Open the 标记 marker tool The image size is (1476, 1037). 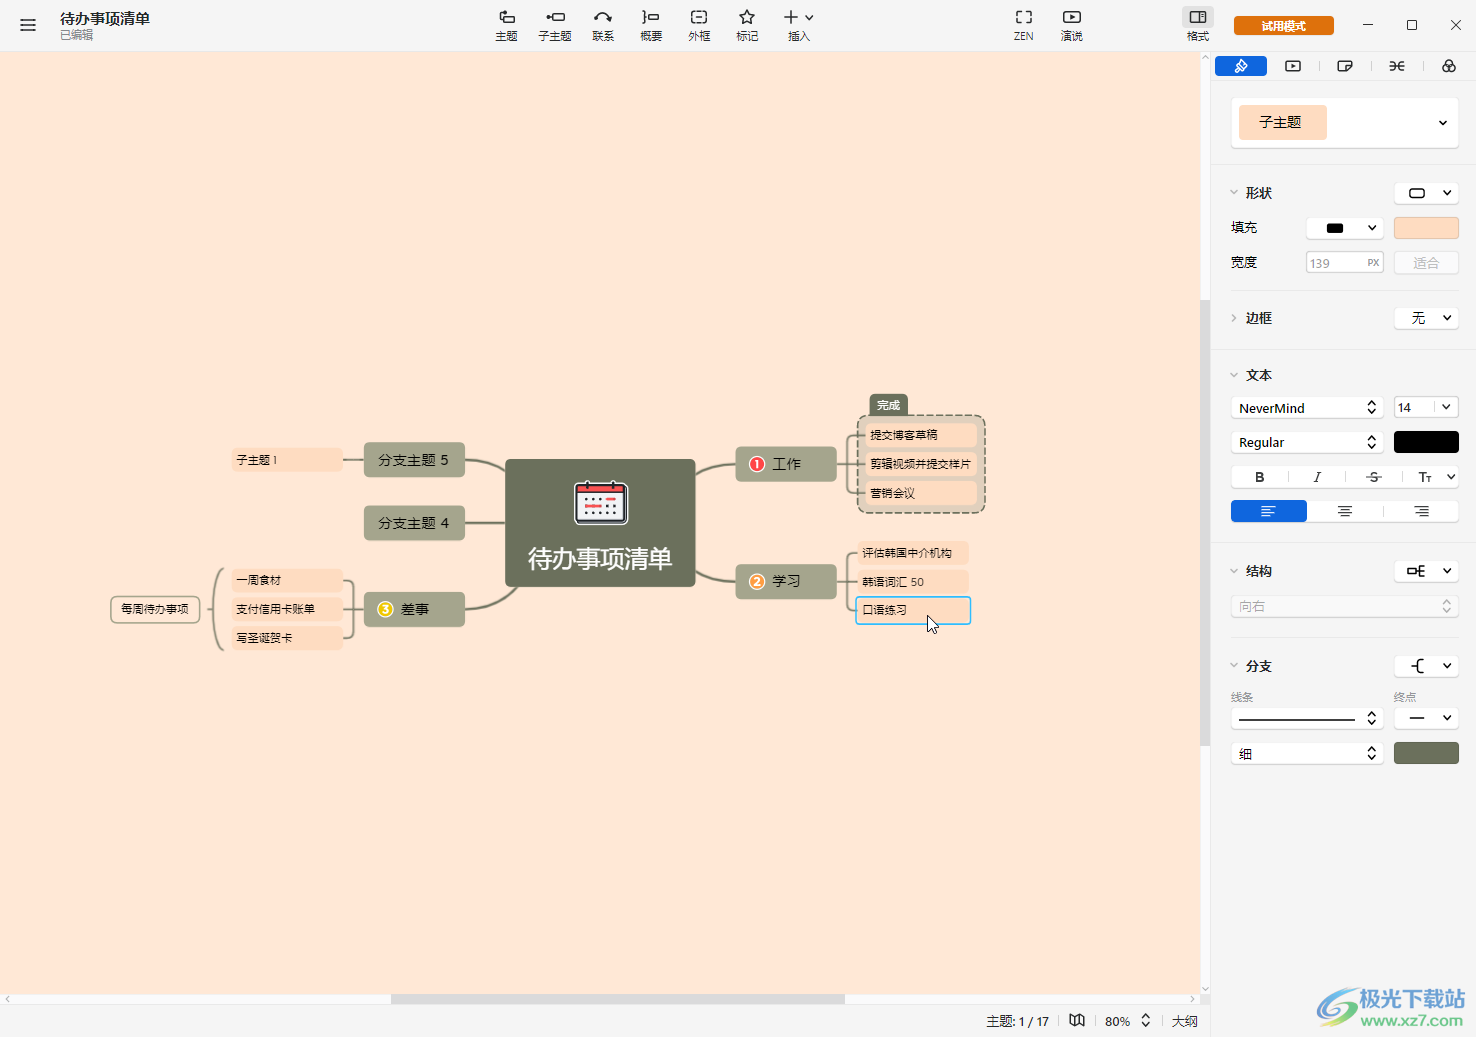pyautogui.click(x=747, y=25)
